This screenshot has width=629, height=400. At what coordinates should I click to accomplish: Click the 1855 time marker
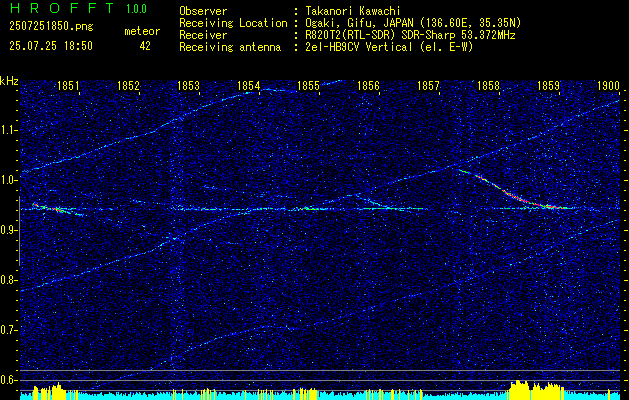[308, 86]
